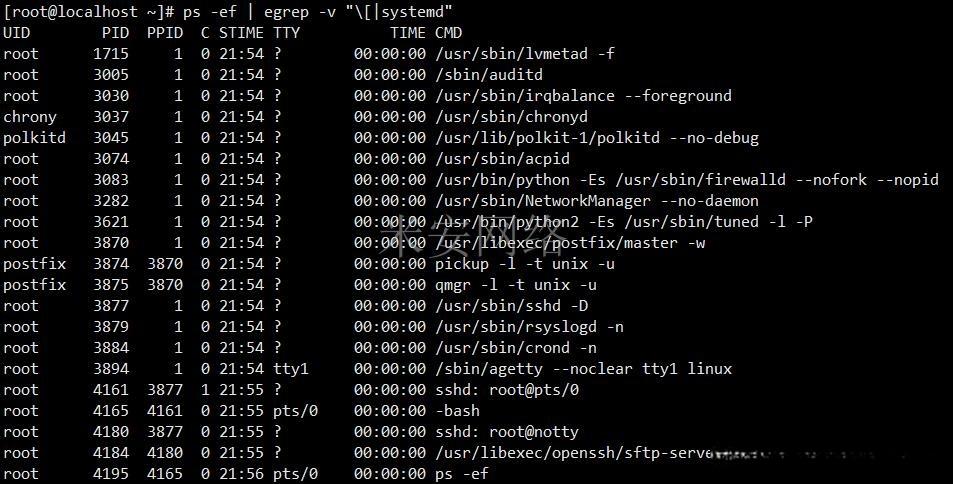
Task: Click PID 3030 of irqbalance
Action: click(x=111, y=96)
